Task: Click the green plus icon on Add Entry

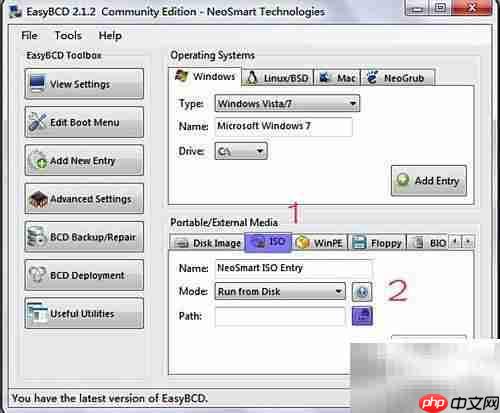Action: pyautogui.click(x=403, y=180)
